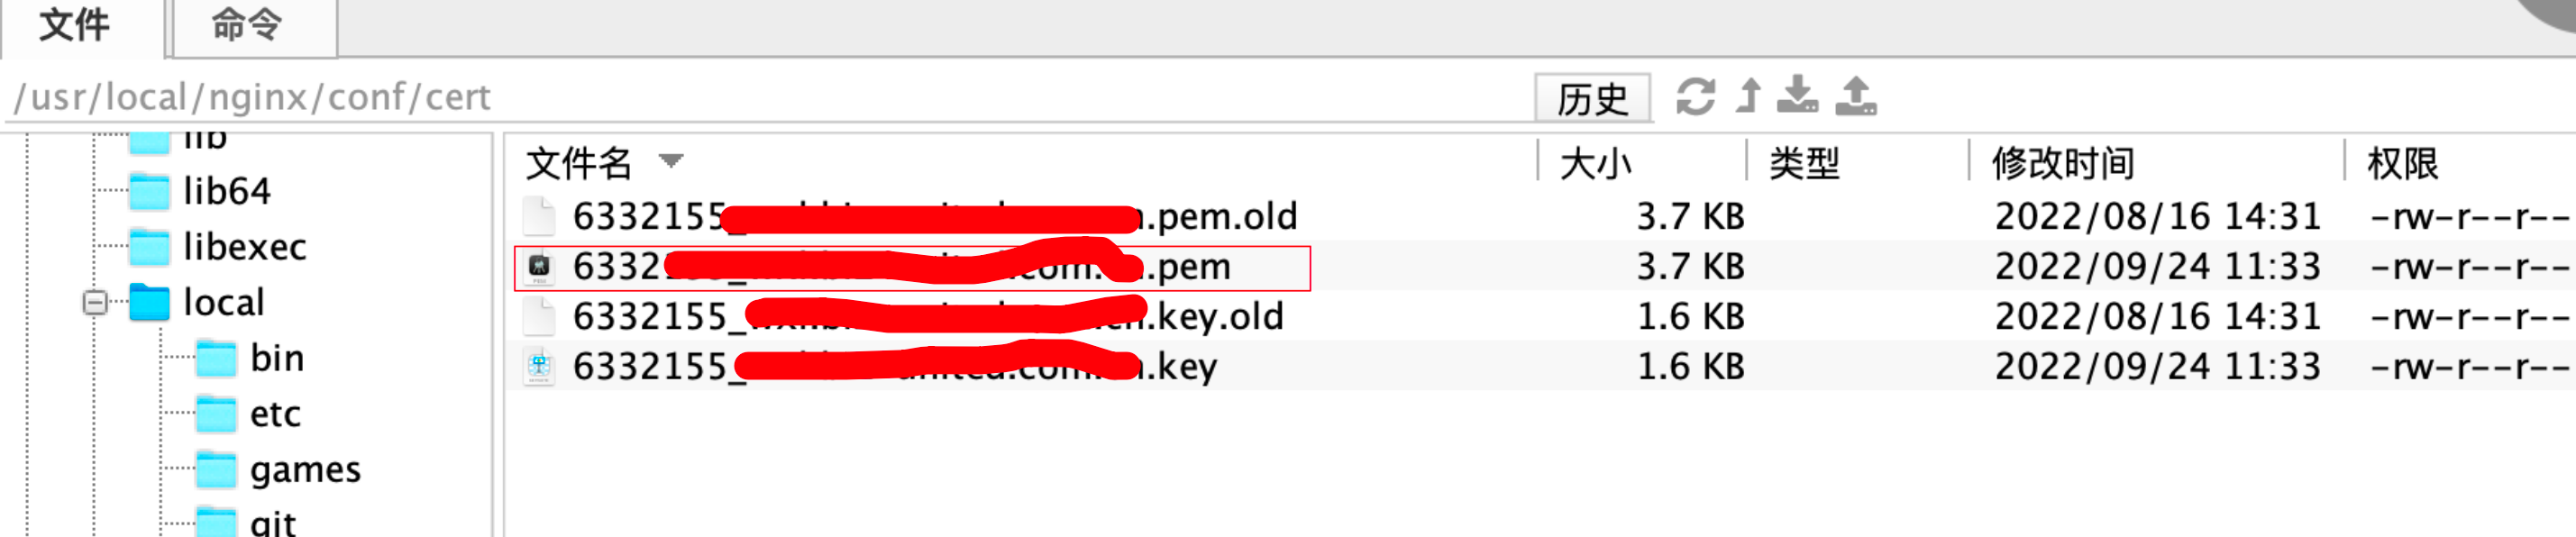
Task: Click the .pem.old file icon
Action: point(539,216)
